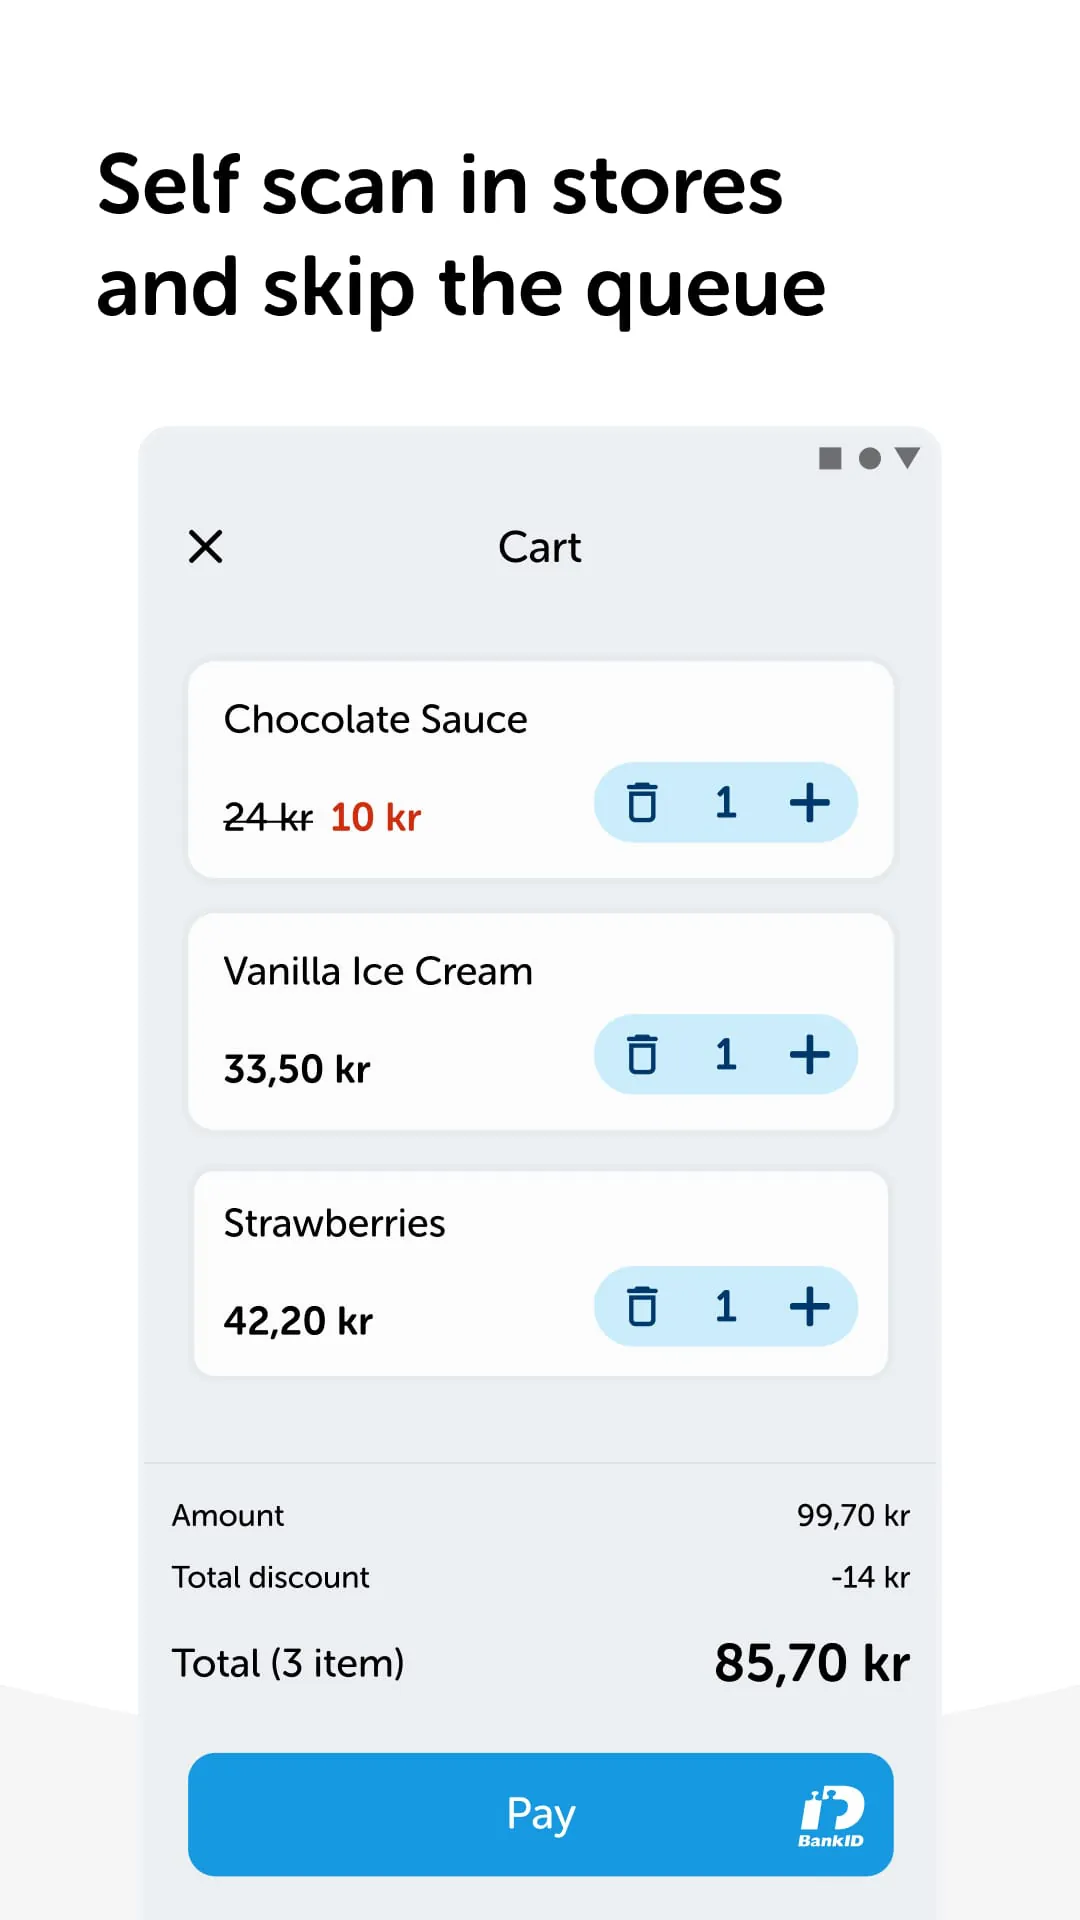This screenshot has width=1080, height=1920.
Task: Delete Chocolate Sauce with trash icon
Action: (x=642, y=802)
